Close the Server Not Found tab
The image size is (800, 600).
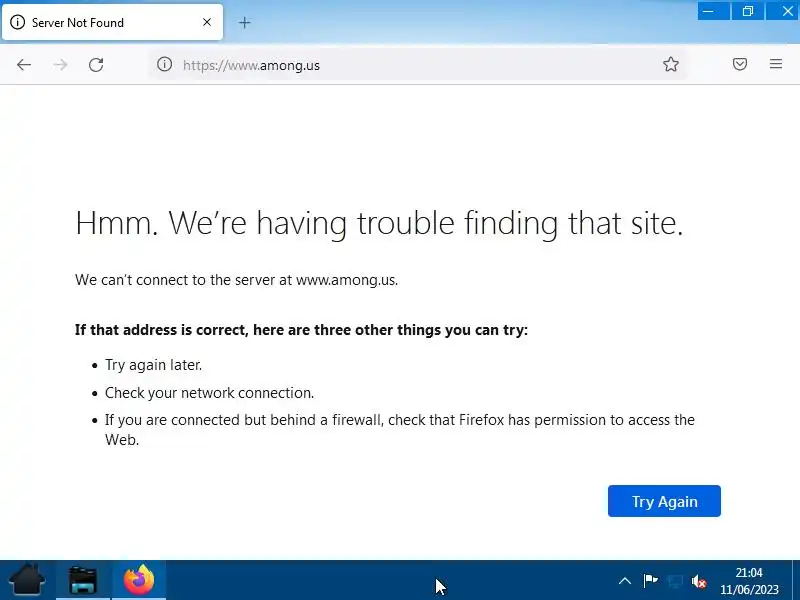(x=207, y=22)
